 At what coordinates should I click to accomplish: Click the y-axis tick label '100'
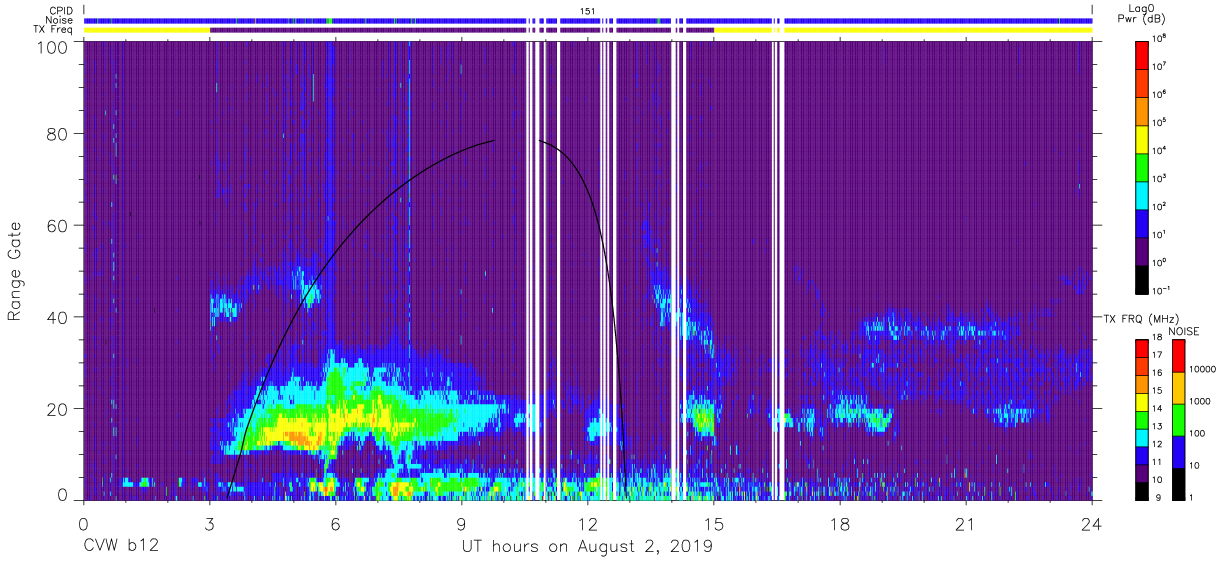[52, 46]
